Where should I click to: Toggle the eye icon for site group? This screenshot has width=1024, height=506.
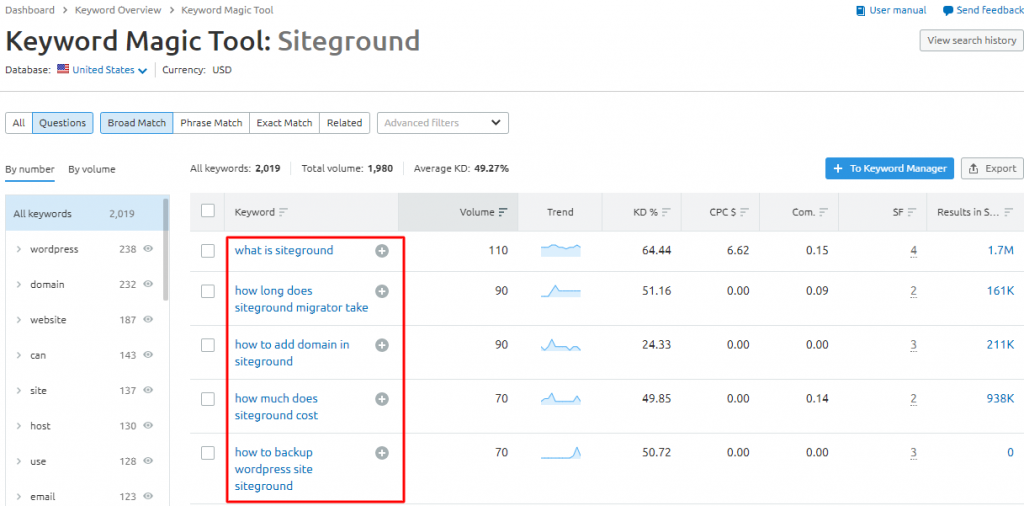(148, 390)
